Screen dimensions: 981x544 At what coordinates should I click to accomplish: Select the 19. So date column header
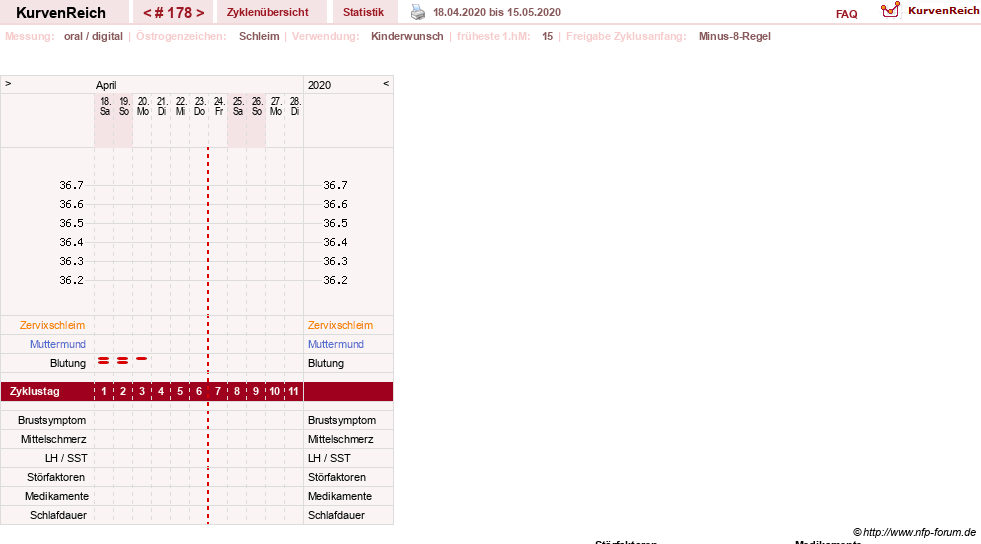(x=124, y=106)
